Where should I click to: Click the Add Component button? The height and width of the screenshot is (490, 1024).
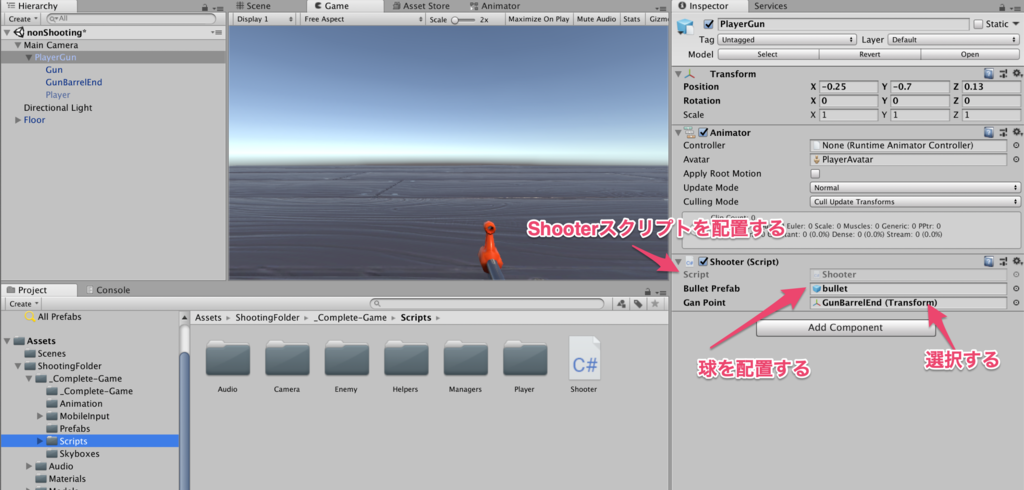(x=846, y=328)
